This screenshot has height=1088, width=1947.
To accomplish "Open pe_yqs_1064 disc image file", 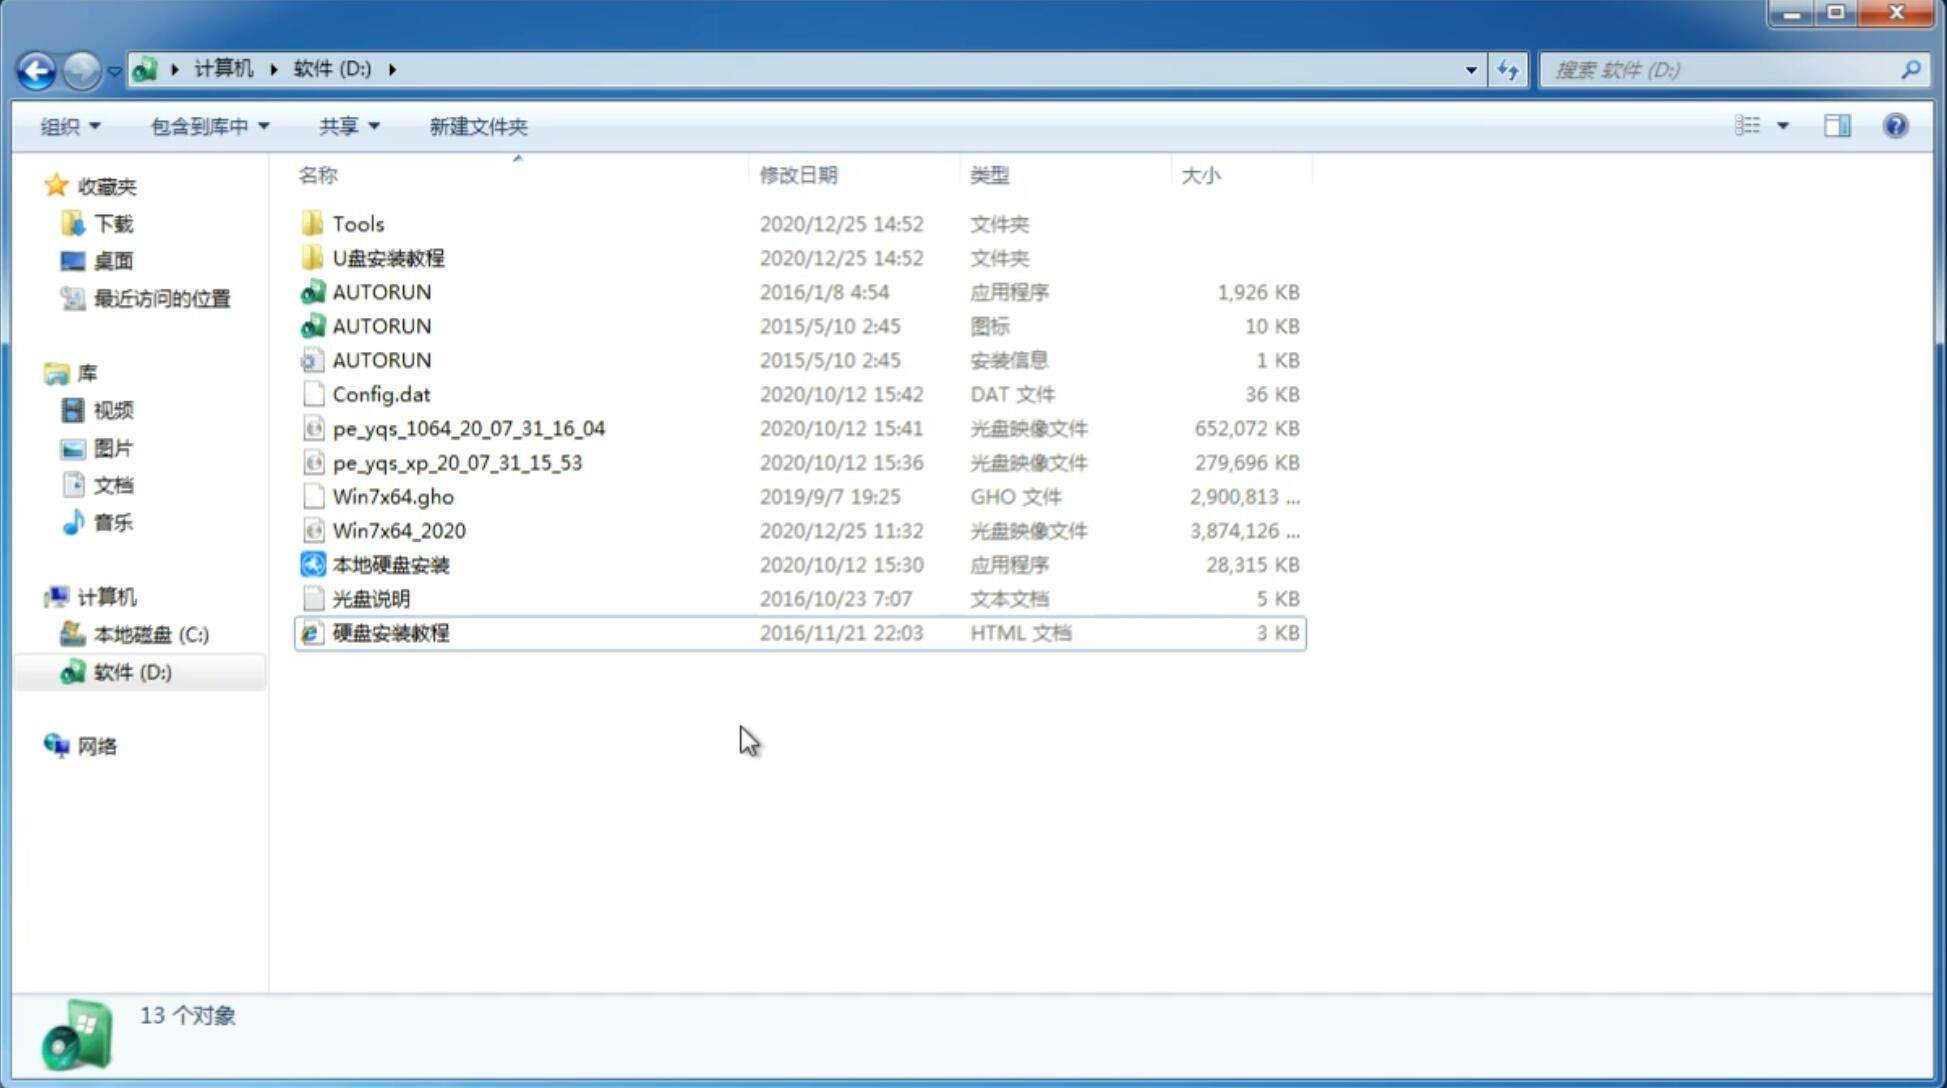I will [x=468, y=428].
